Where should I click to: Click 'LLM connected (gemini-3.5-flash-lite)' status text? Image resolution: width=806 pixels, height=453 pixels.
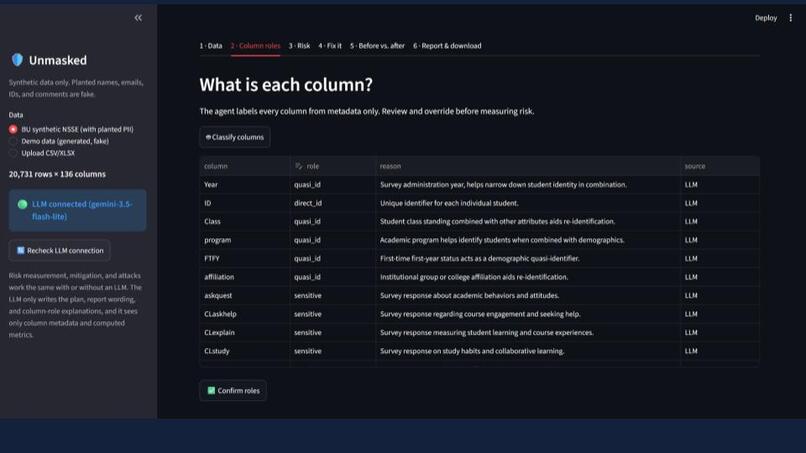(x=82, y=210)
